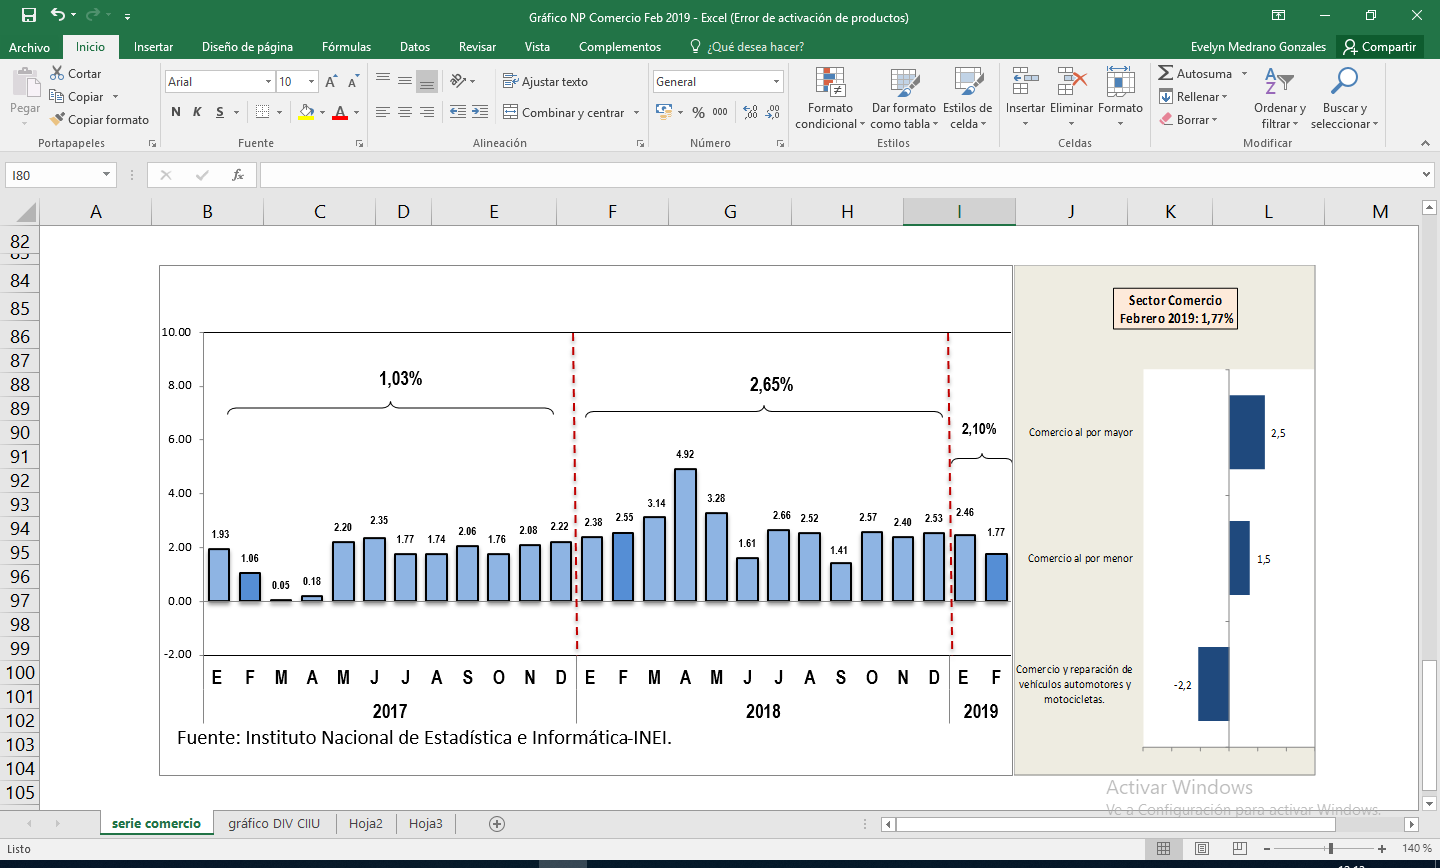Decrease decimal places
The image size is (1440, 868).
tap(773, 112)
